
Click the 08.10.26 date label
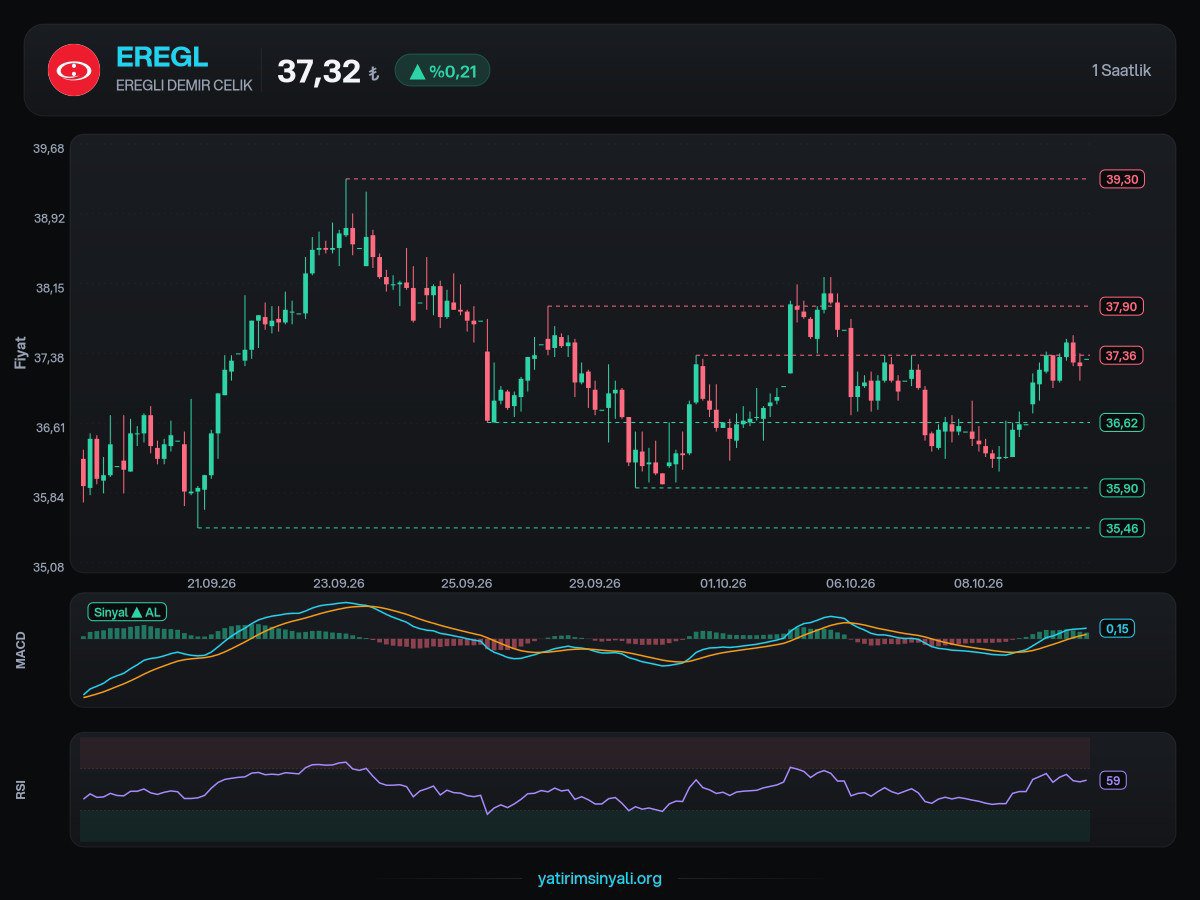click(x=978, y=583)
